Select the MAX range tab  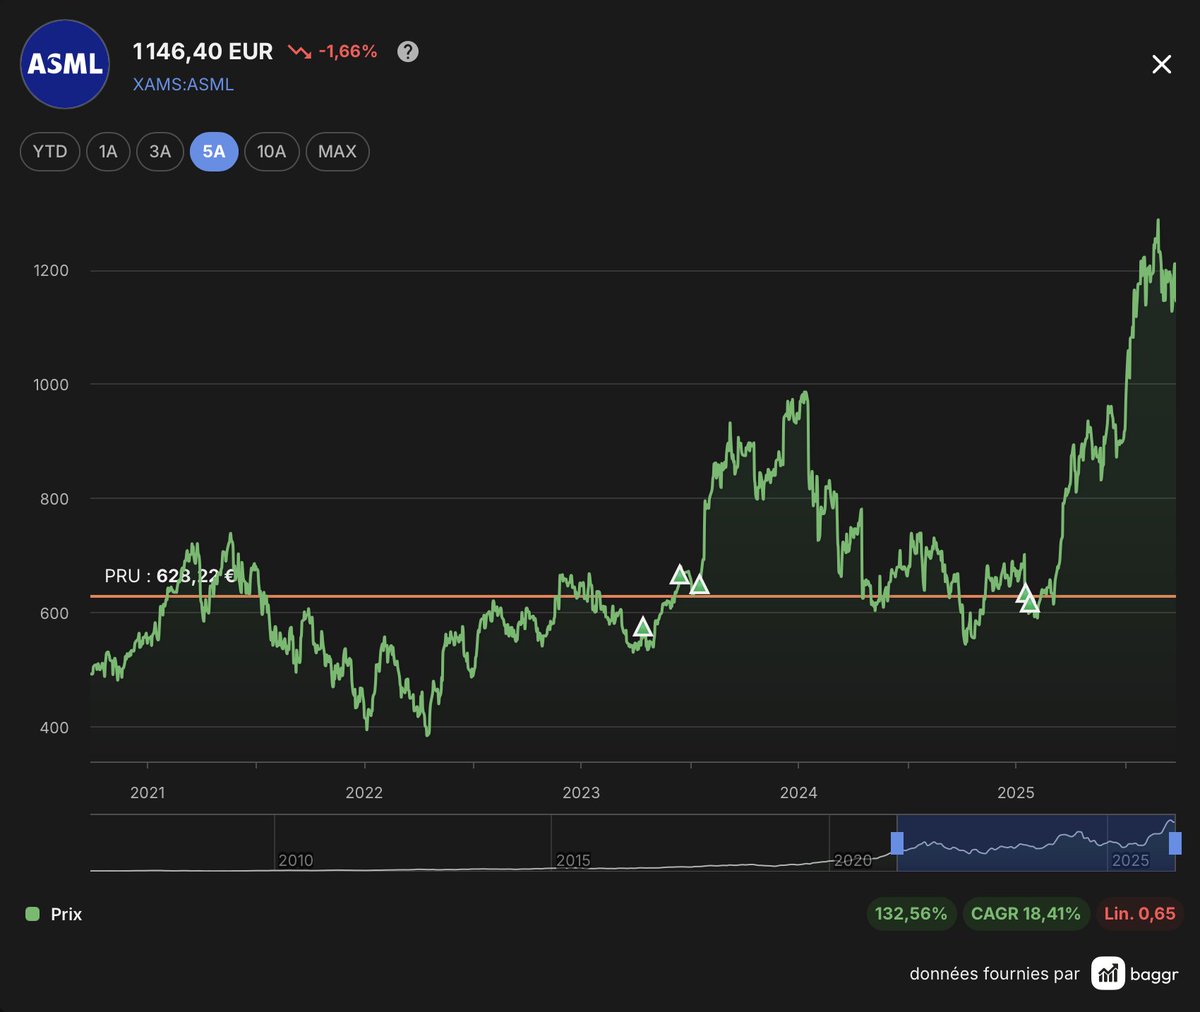coord(337,152)
